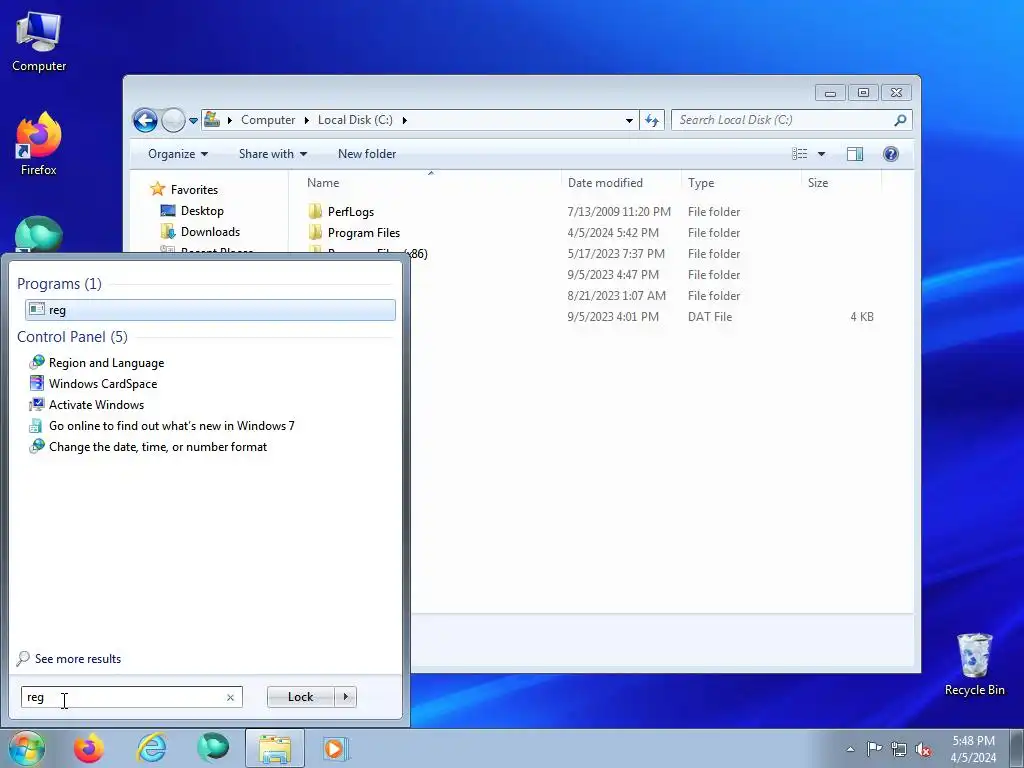Click the 4 KB size cell
The width and height of the screenshot is (1024, 768).
click(861, 317)
